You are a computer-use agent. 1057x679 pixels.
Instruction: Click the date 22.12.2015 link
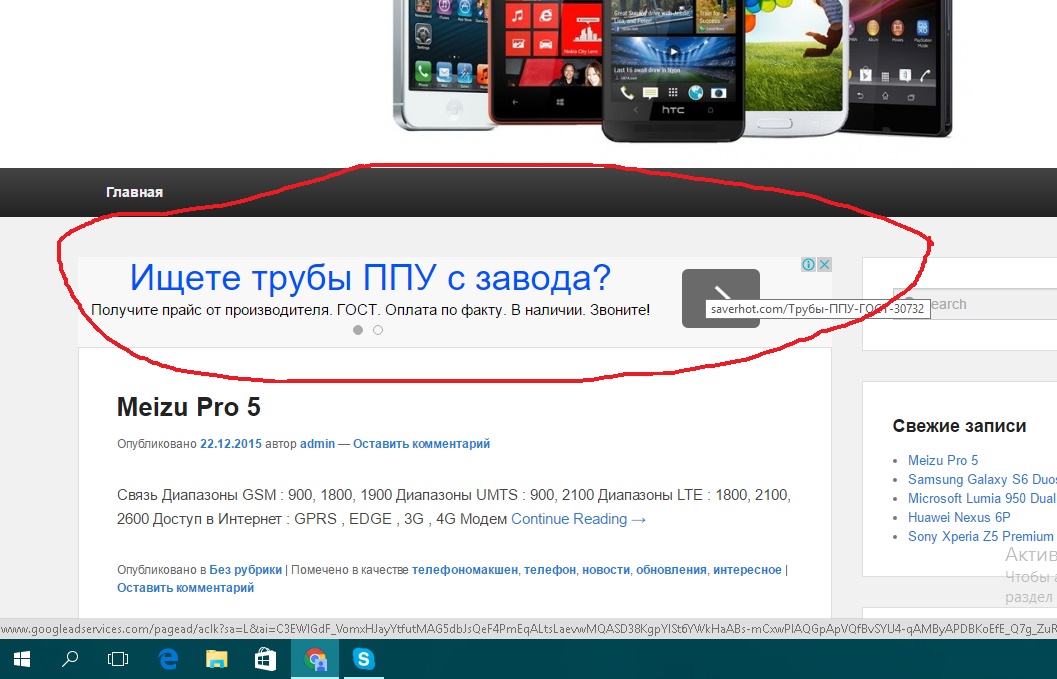coord(231,444)
